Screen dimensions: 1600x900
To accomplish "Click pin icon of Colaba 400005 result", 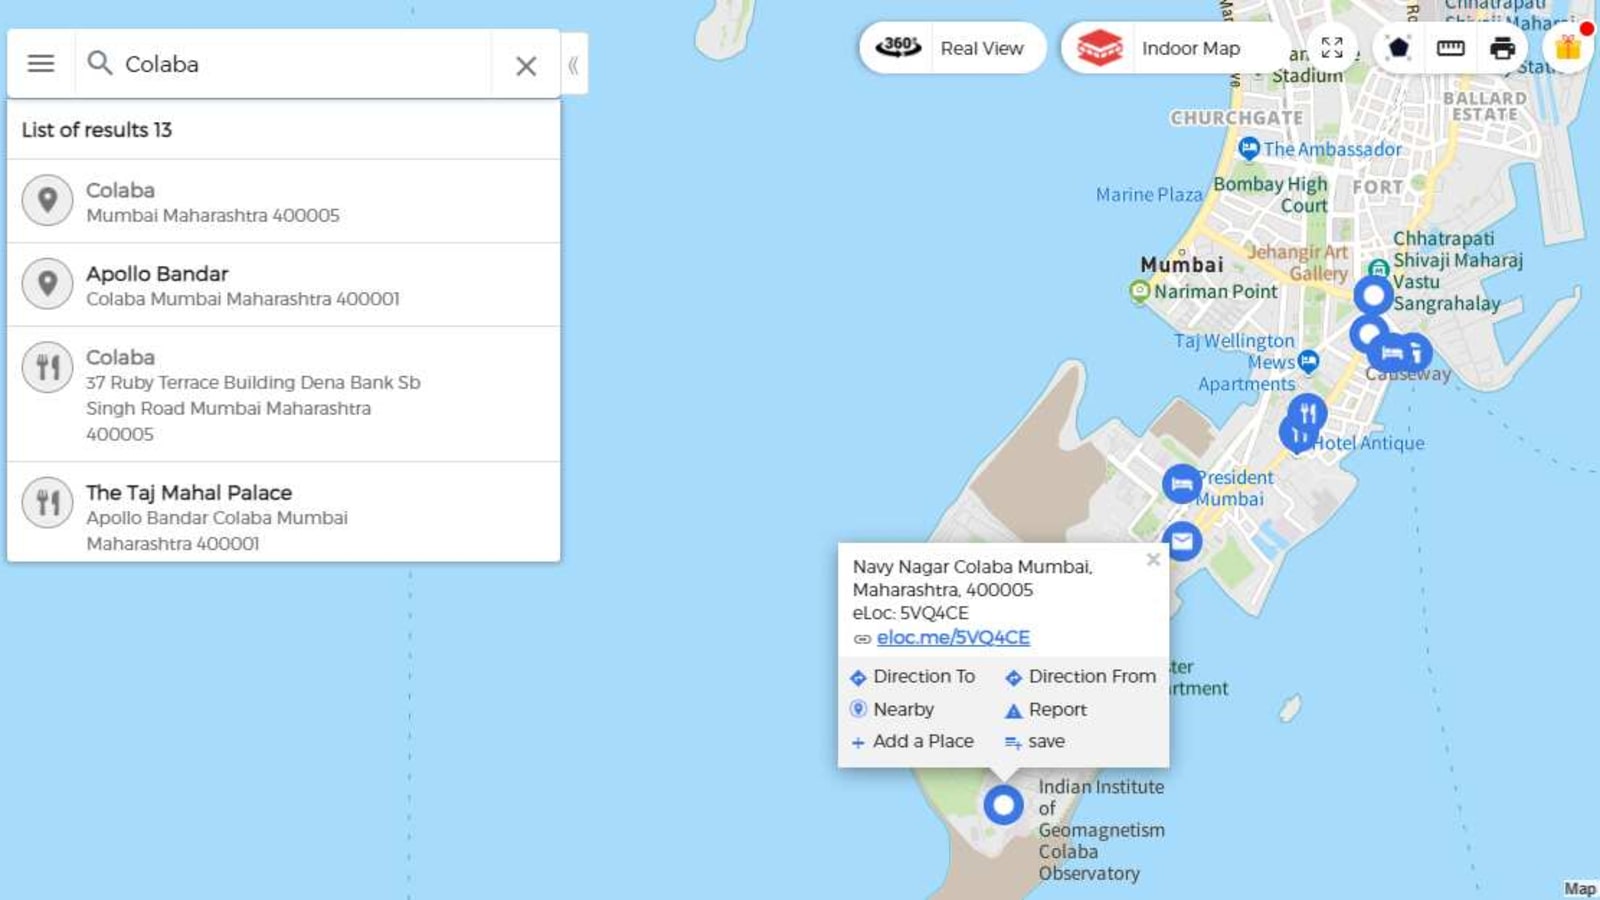I will [x=47, y=200].
